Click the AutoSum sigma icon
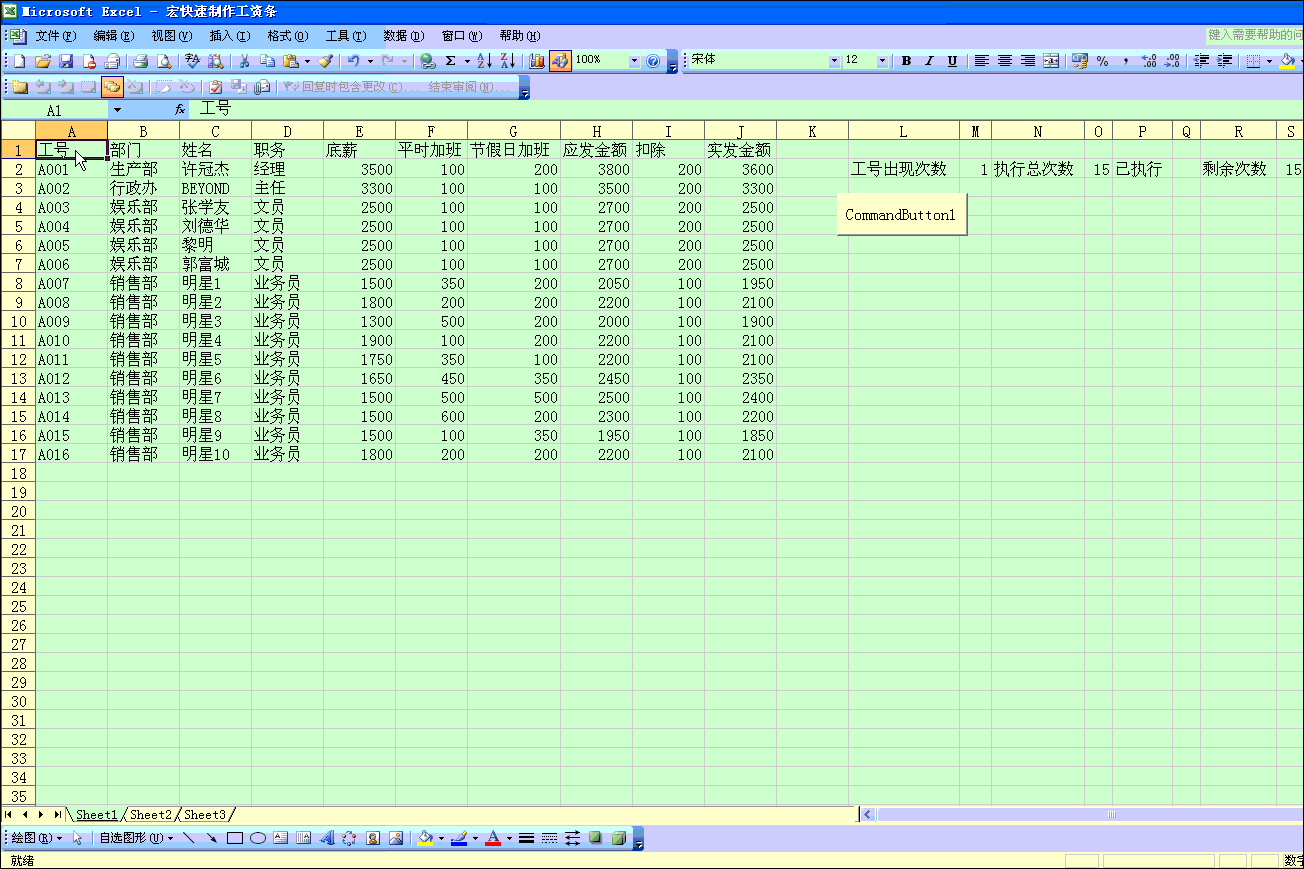Screen dimensions: 1304x869 tap(450, 61)
